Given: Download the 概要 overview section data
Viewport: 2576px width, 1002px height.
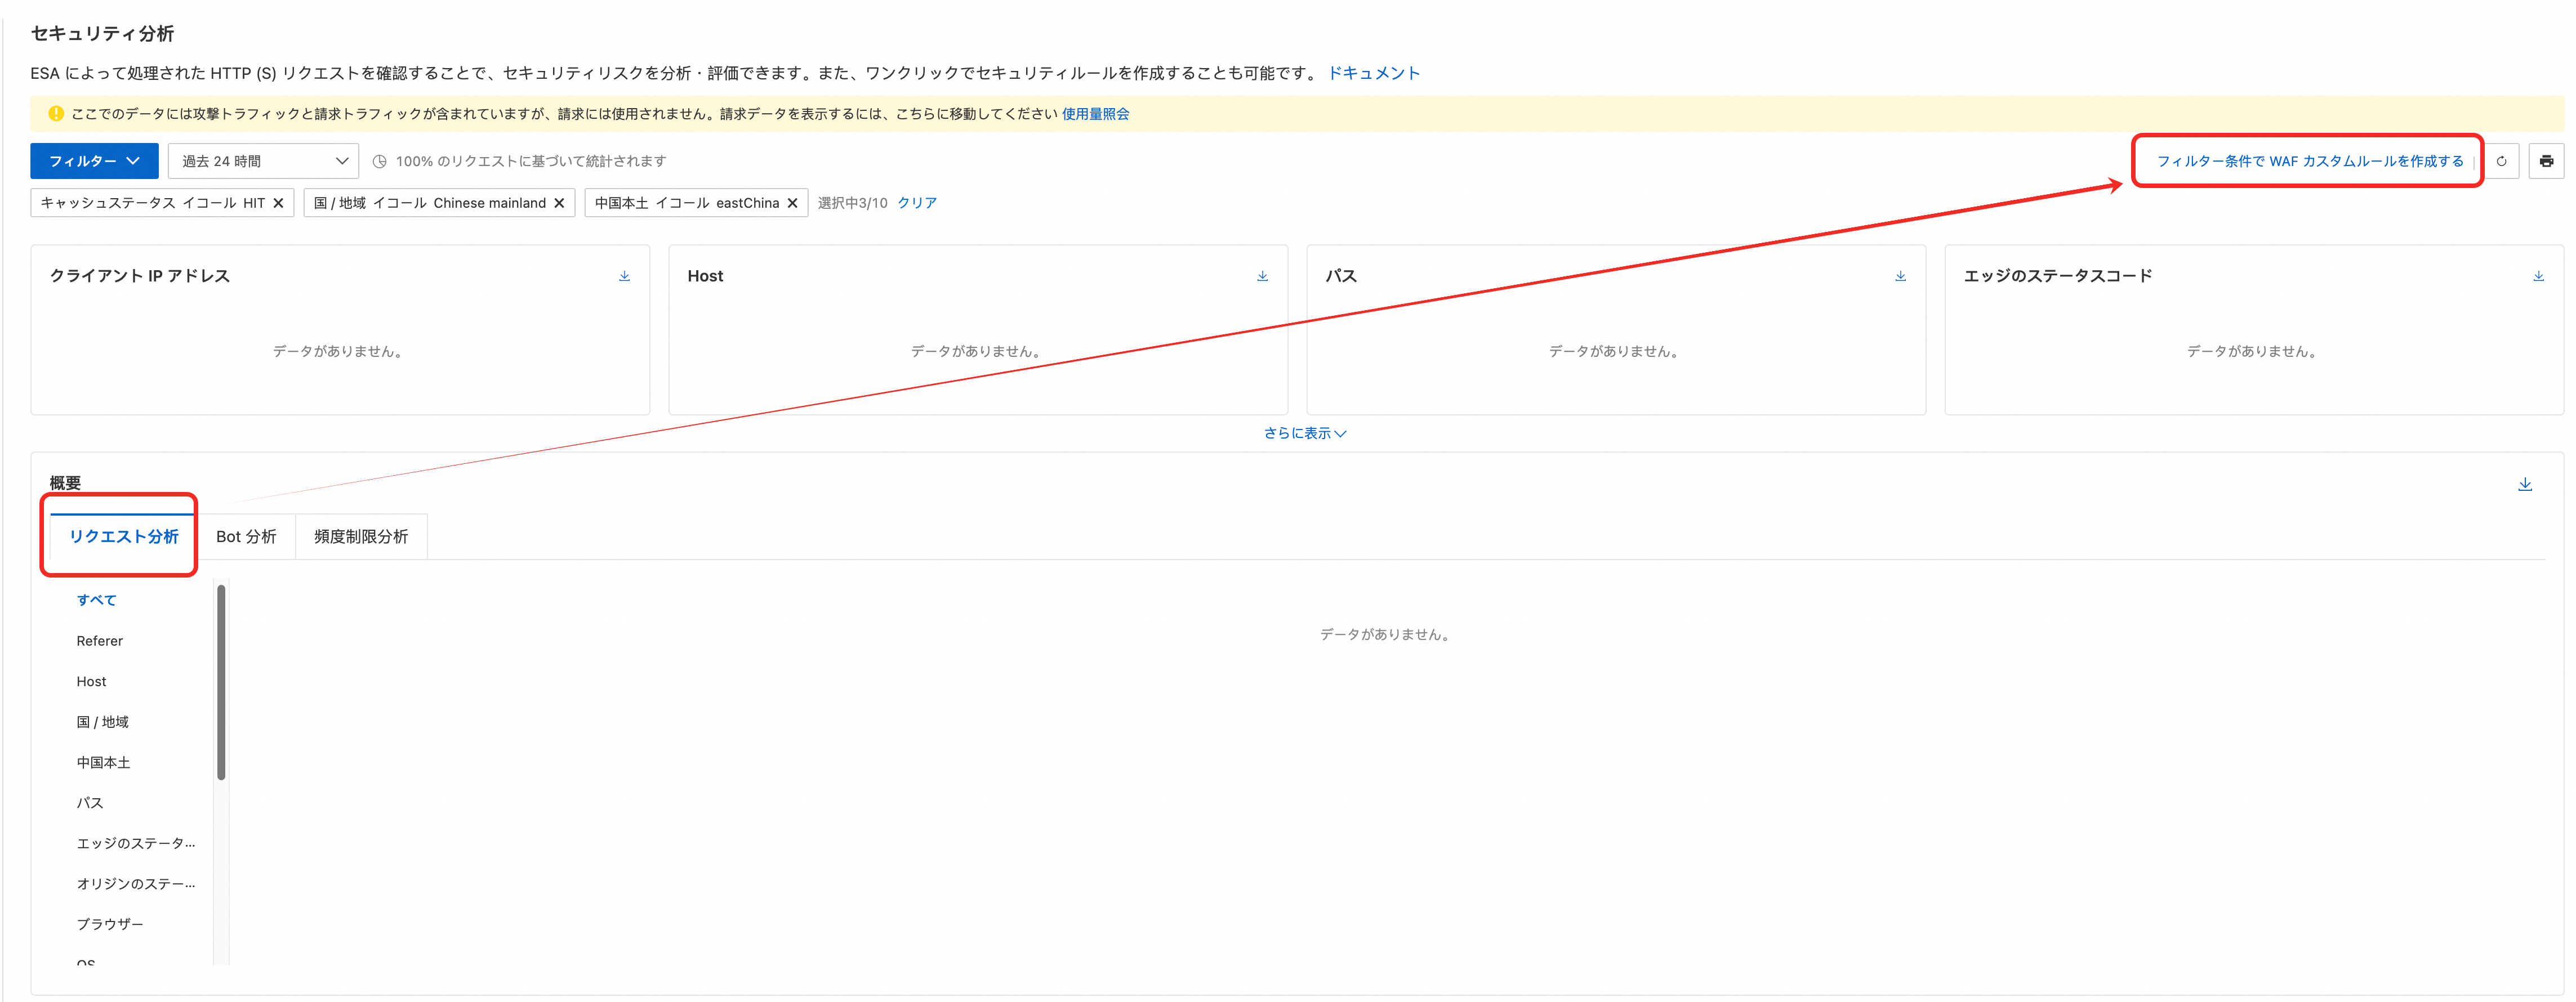Looking at the screenshot, I should pyautogui.click(x=2524, y=484).
